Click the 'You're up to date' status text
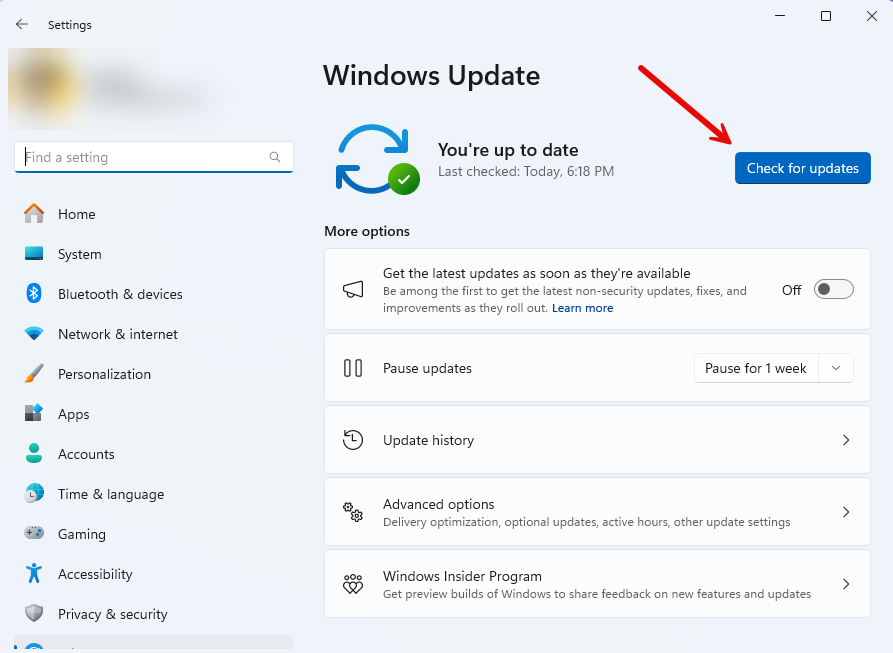This screenshot has height=653, width=893. (x=507, y=150)
